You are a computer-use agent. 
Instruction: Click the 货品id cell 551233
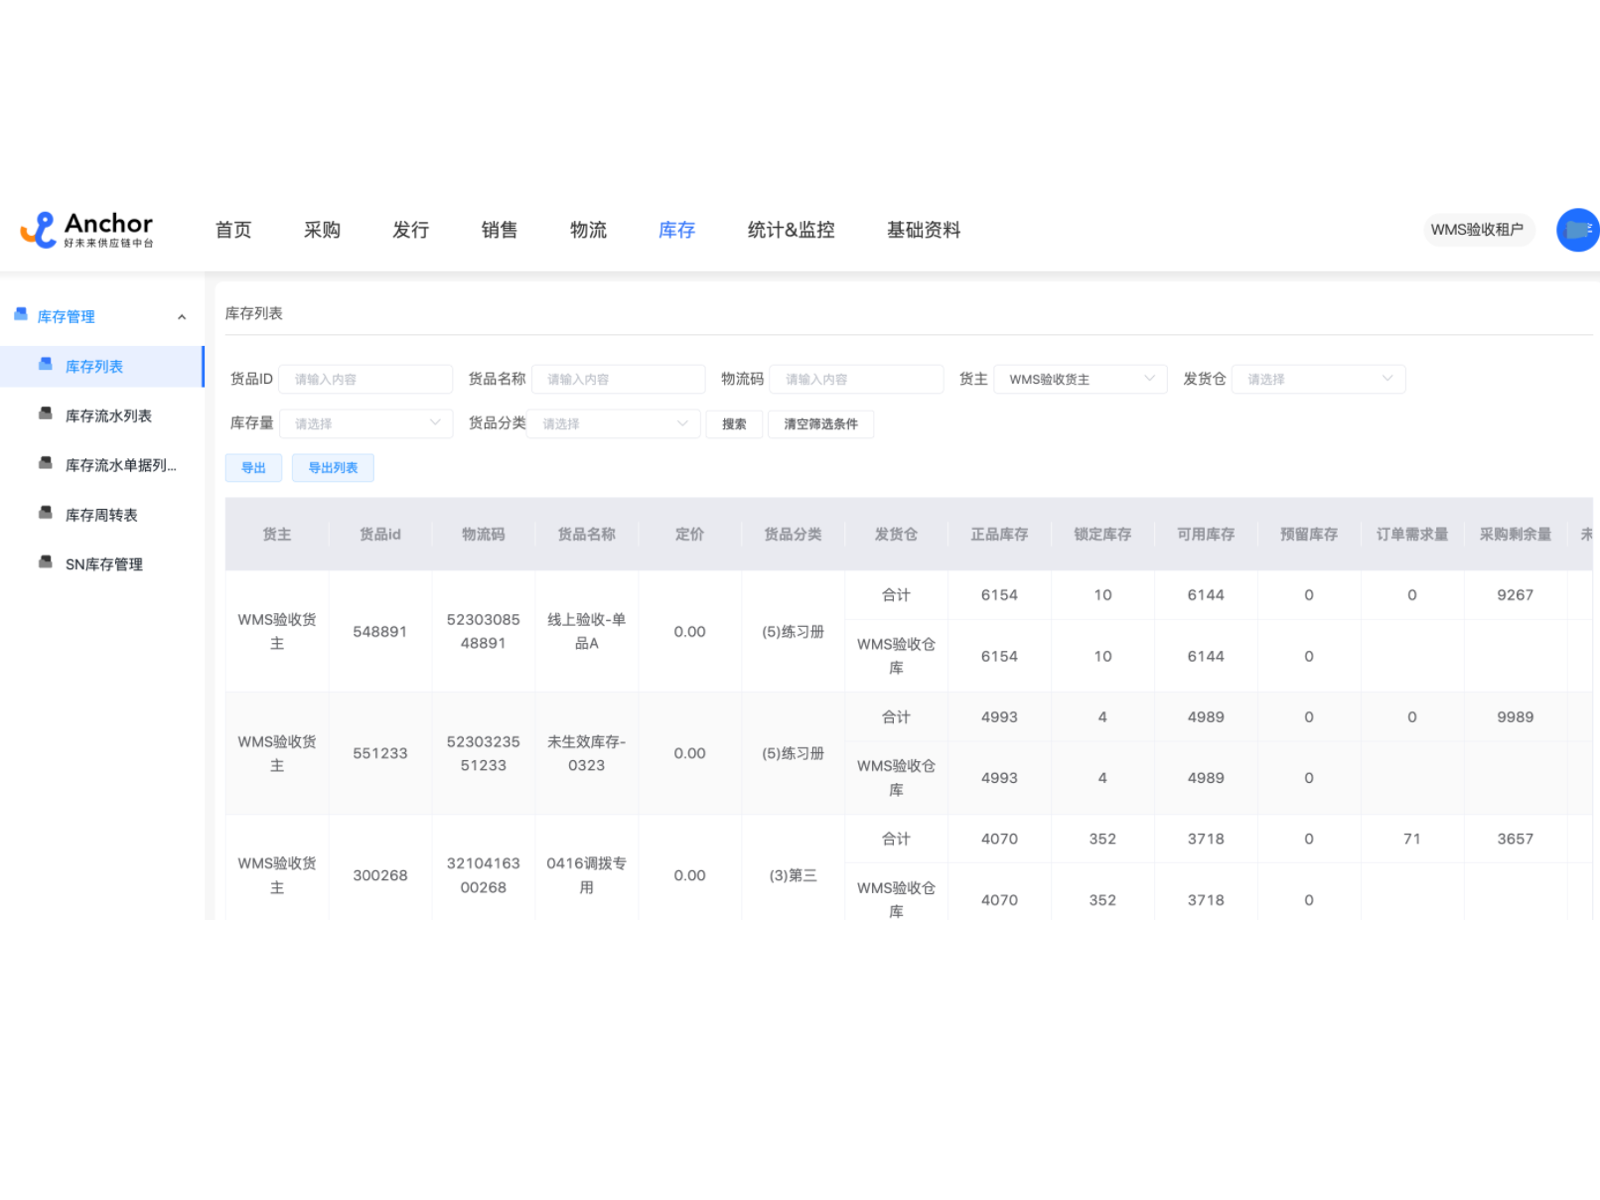point(380,753)
